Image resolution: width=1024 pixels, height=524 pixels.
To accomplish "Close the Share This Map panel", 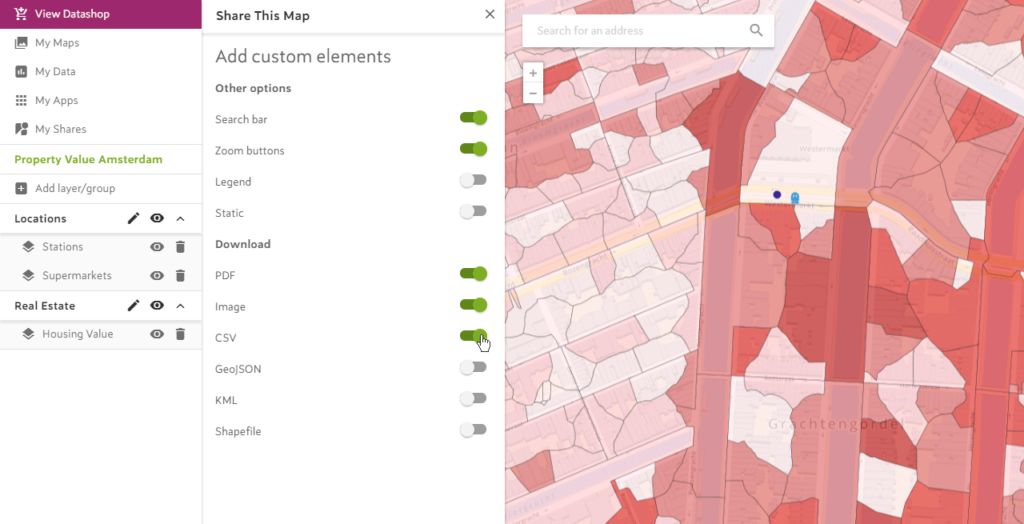I will (490, 14).
